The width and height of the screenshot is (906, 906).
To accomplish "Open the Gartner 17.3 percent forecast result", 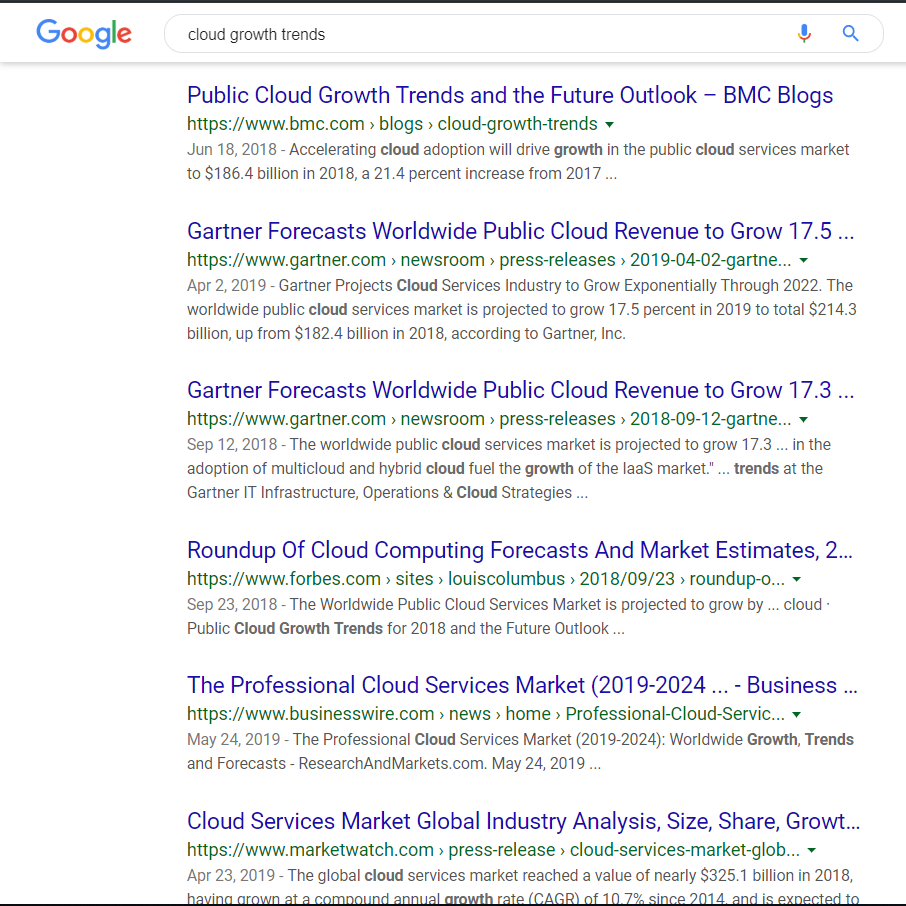I will click(x=520, y=390).
